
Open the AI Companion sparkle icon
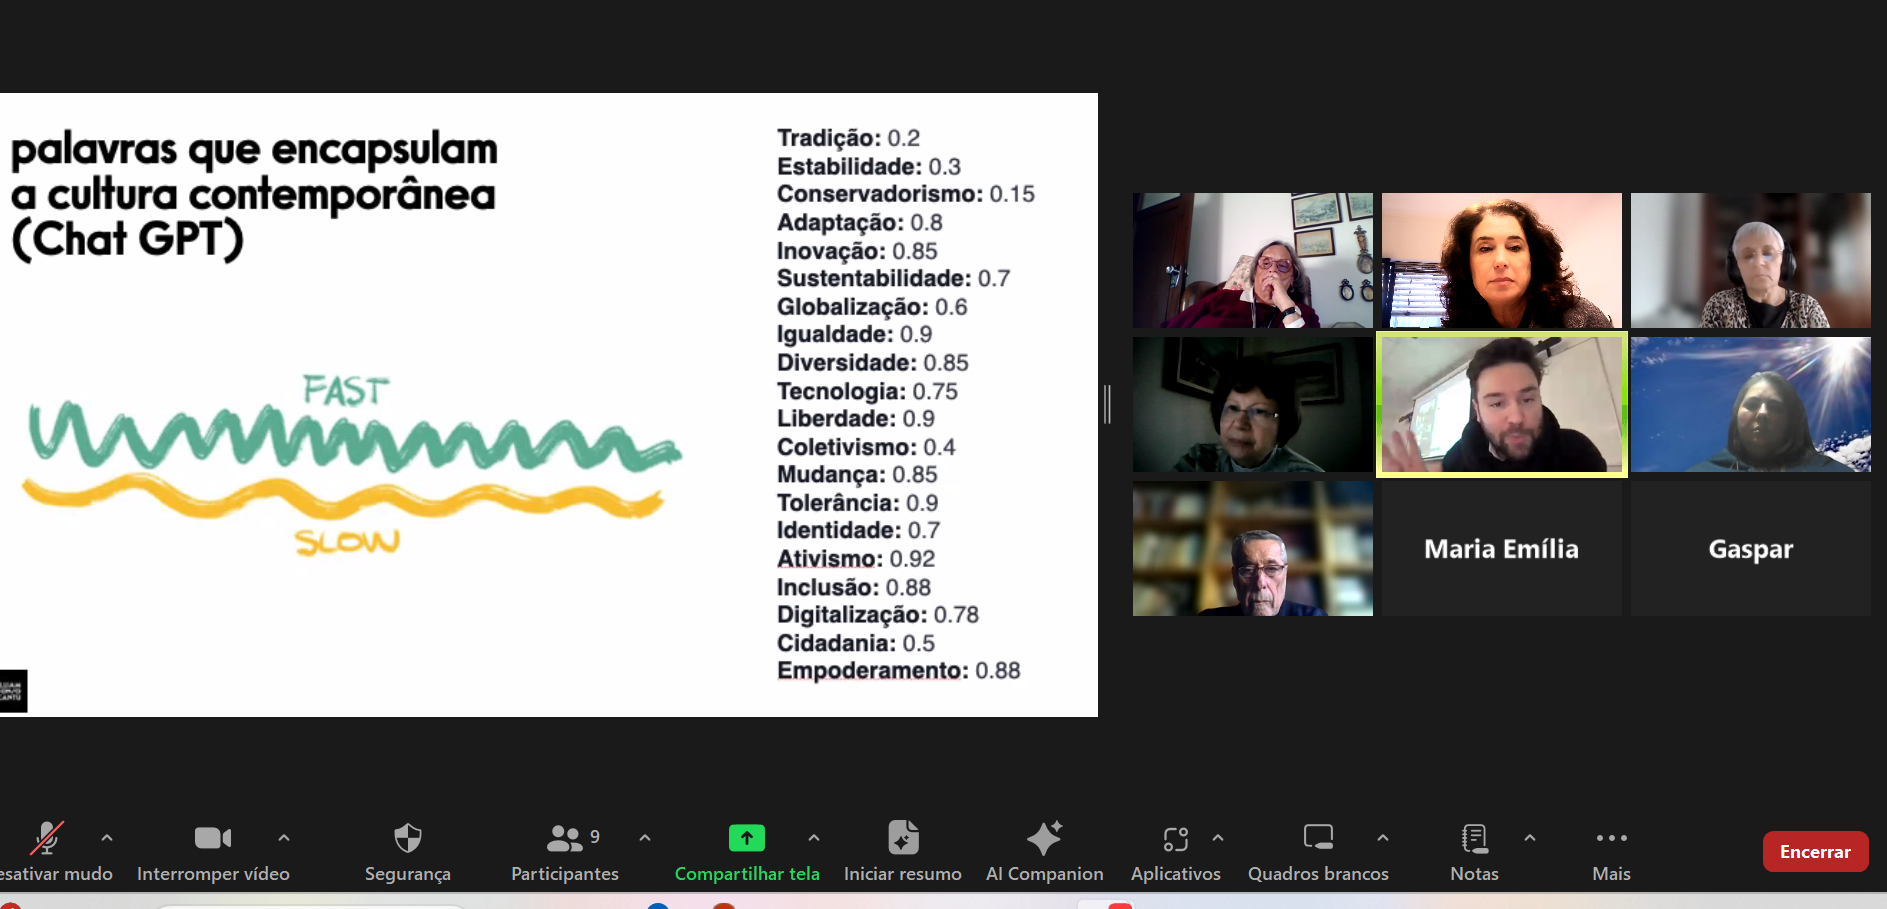1044,838
